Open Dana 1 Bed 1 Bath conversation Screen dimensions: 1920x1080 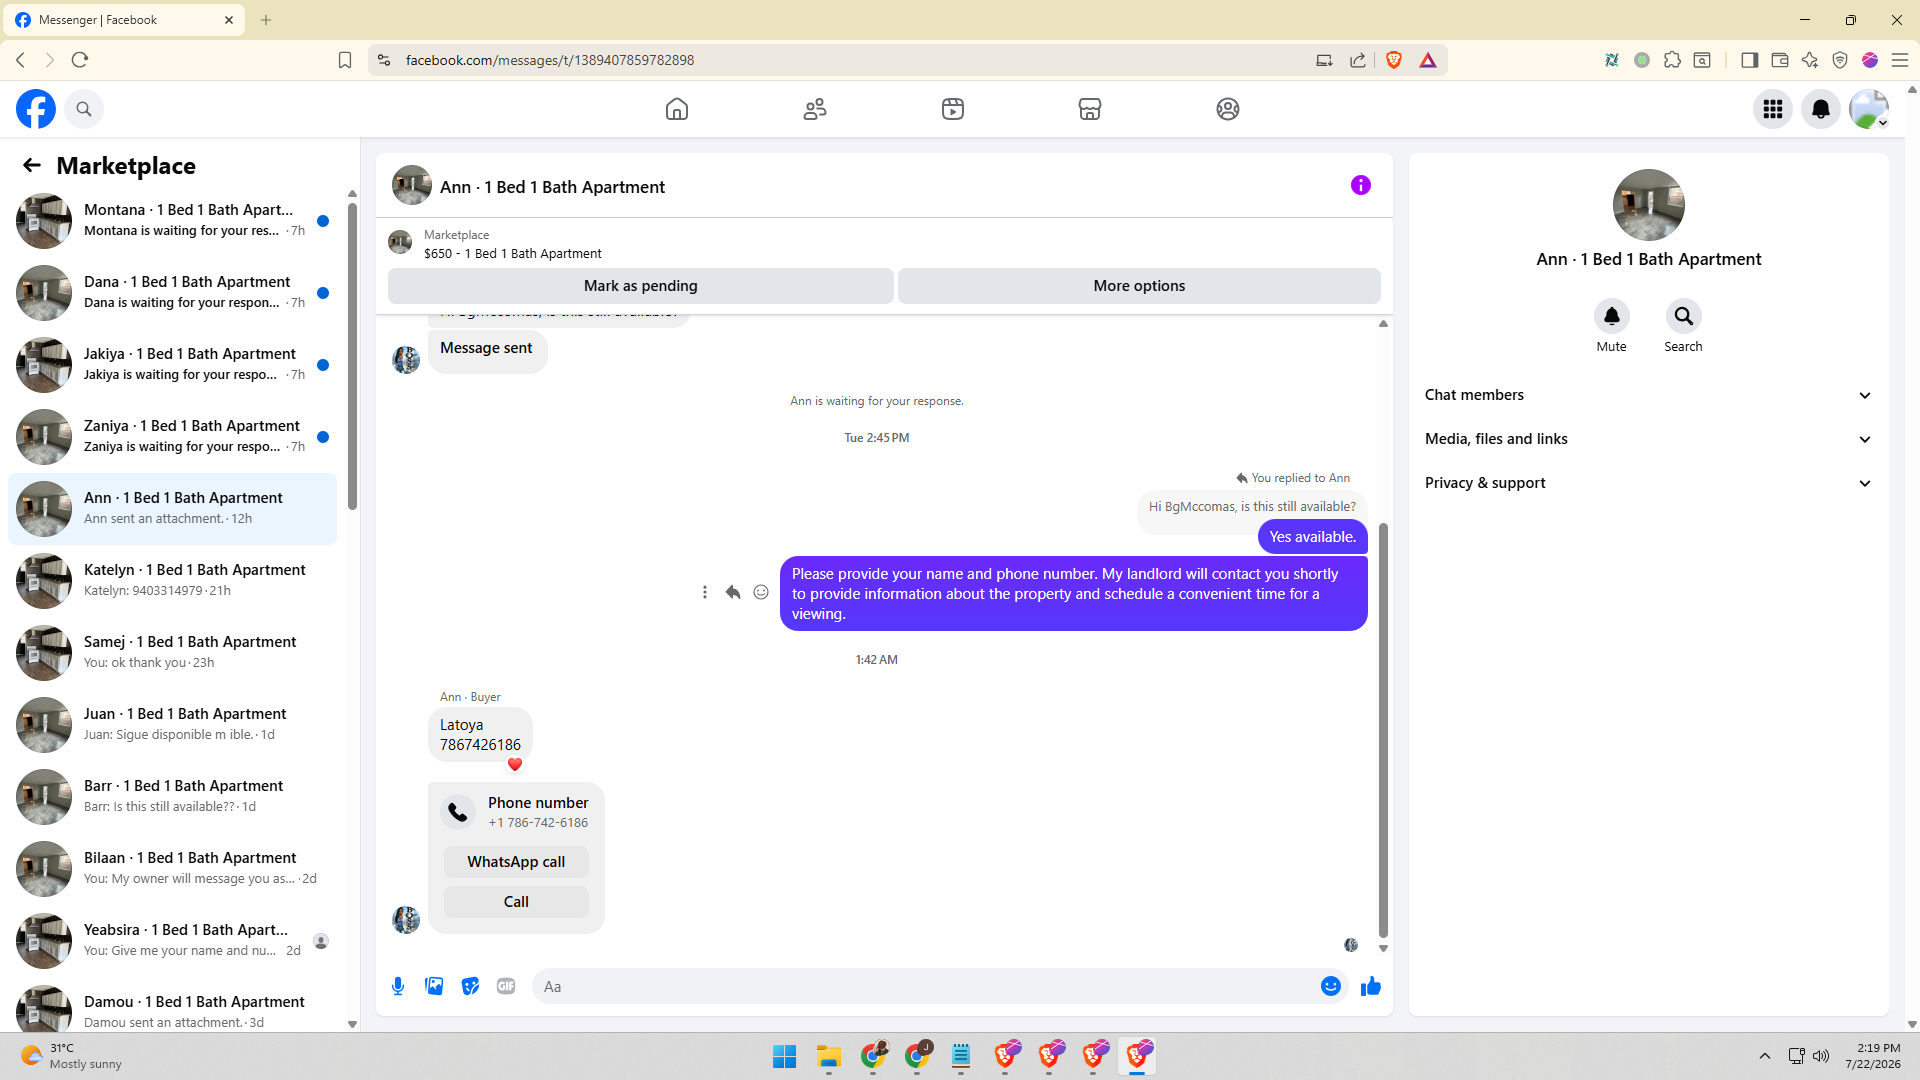click(x=173, y=293)
